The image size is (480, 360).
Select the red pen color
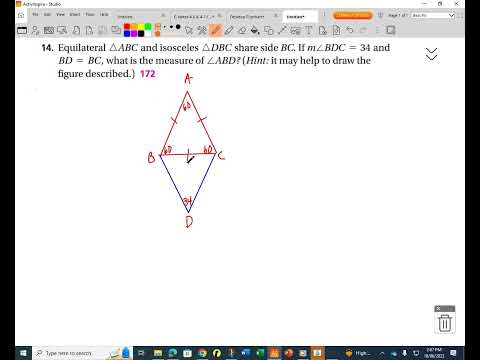click(x=127, y=27)
